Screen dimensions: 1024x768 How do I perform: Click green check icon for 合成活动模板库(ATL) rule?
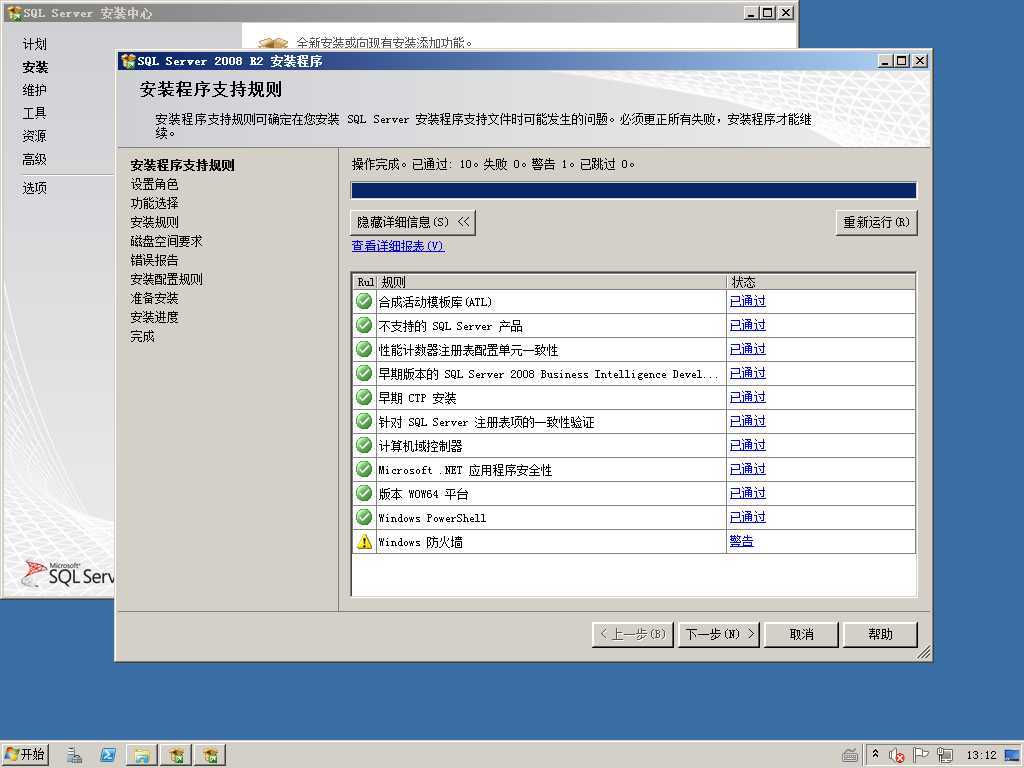pyautogui.click(x=364, y=301)
